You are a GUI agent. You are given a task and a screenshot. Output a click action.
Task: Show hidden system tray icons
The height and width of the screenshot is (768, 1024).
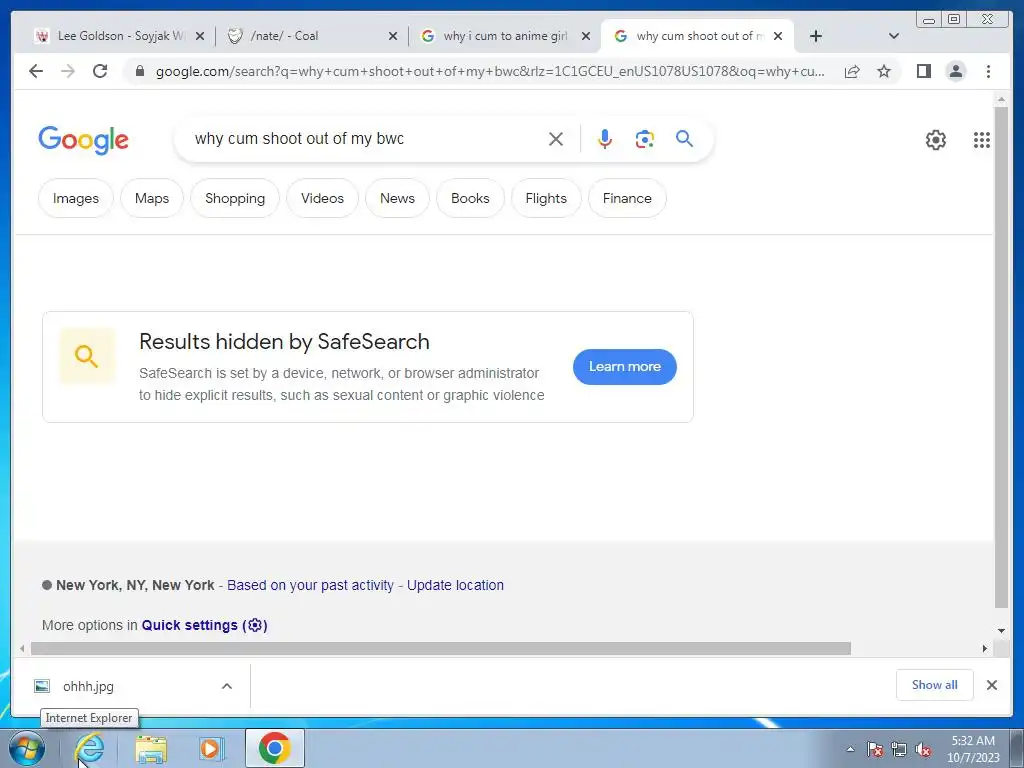pyautogui.click(x=850, y=749)
